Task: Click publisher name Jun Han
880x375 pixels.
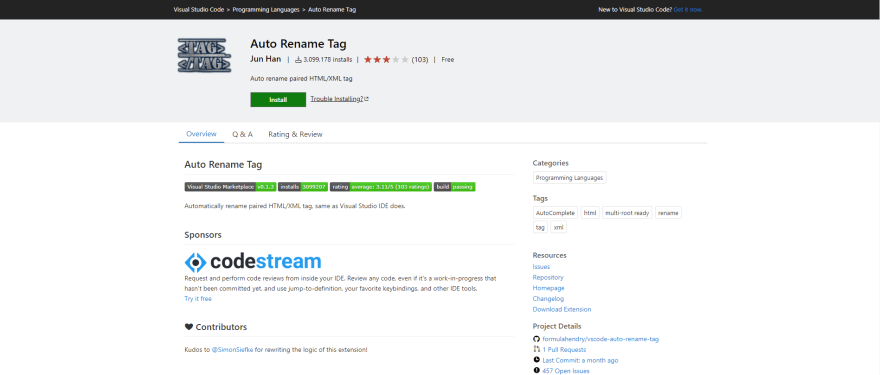Action: click(x=265, y=60)
